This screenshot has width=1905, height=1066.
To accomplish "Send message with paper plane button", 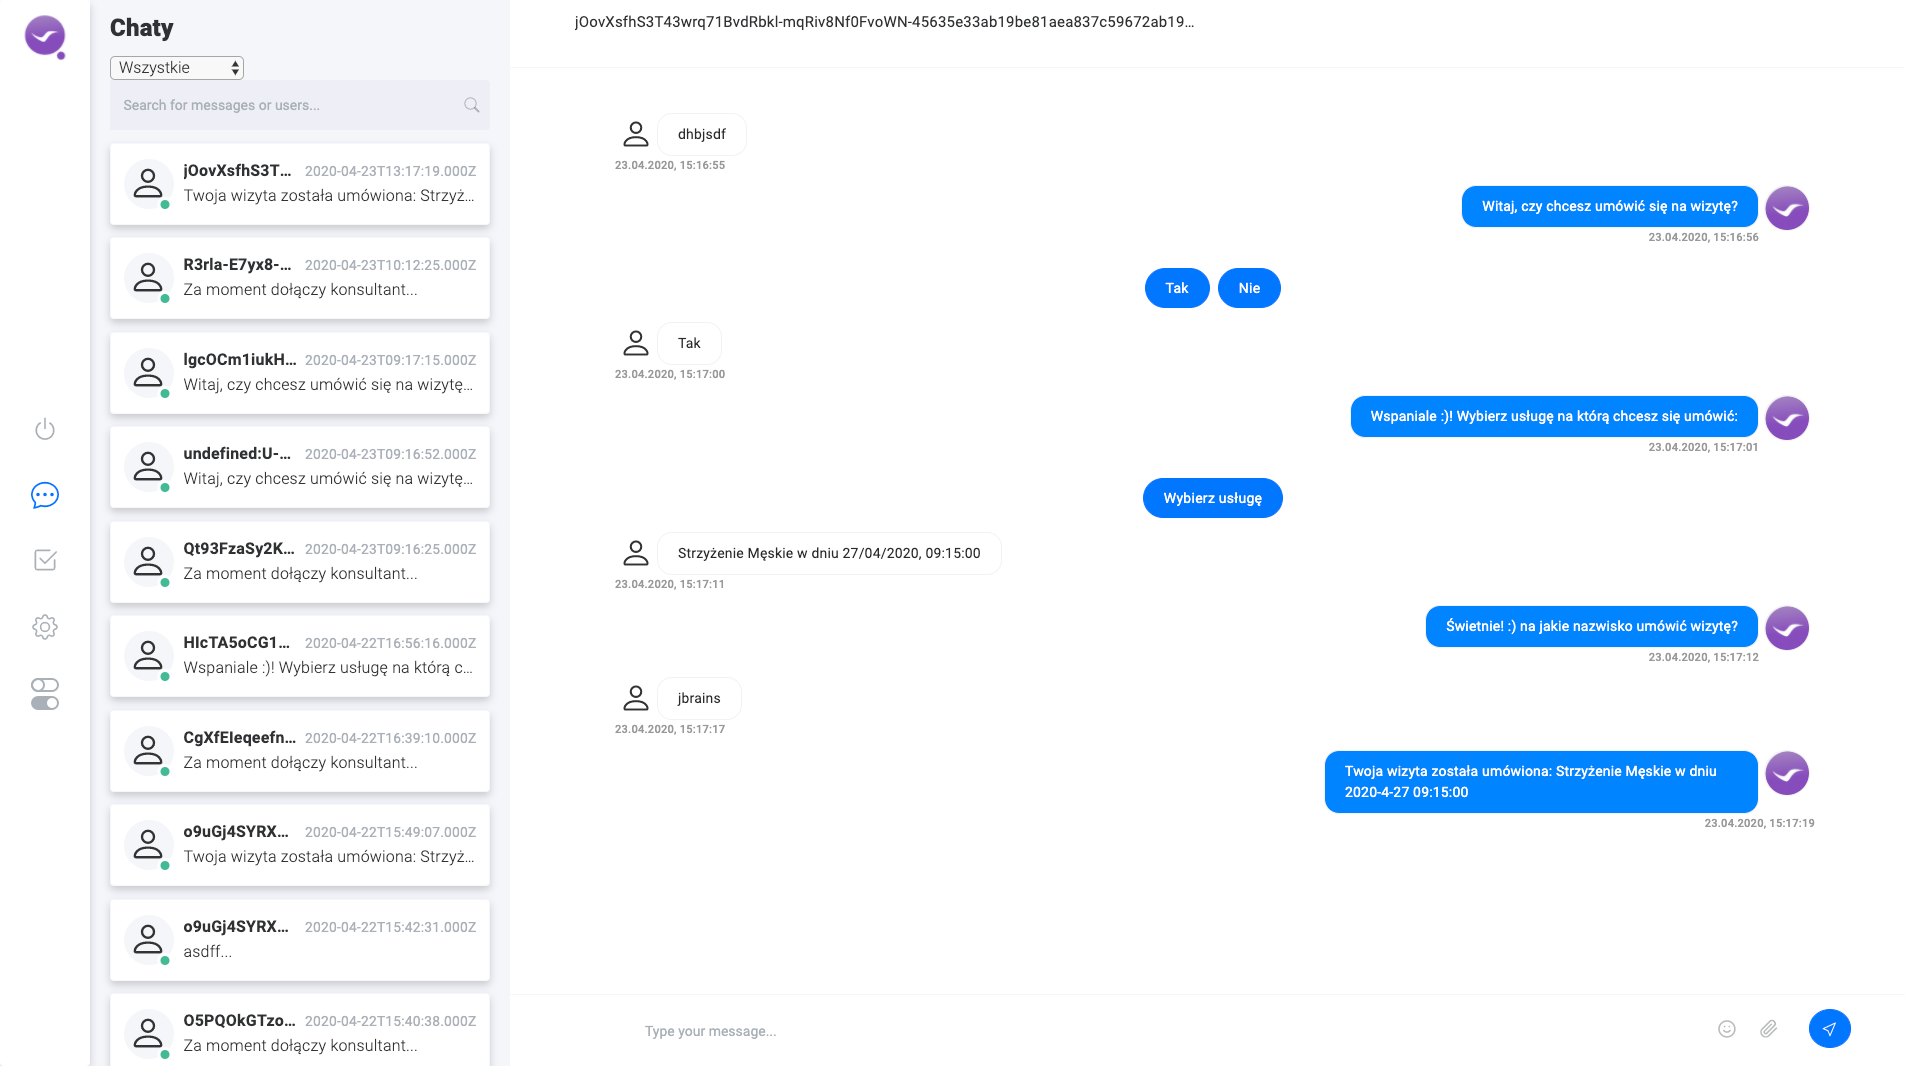I will (x=1829, y=1029).
